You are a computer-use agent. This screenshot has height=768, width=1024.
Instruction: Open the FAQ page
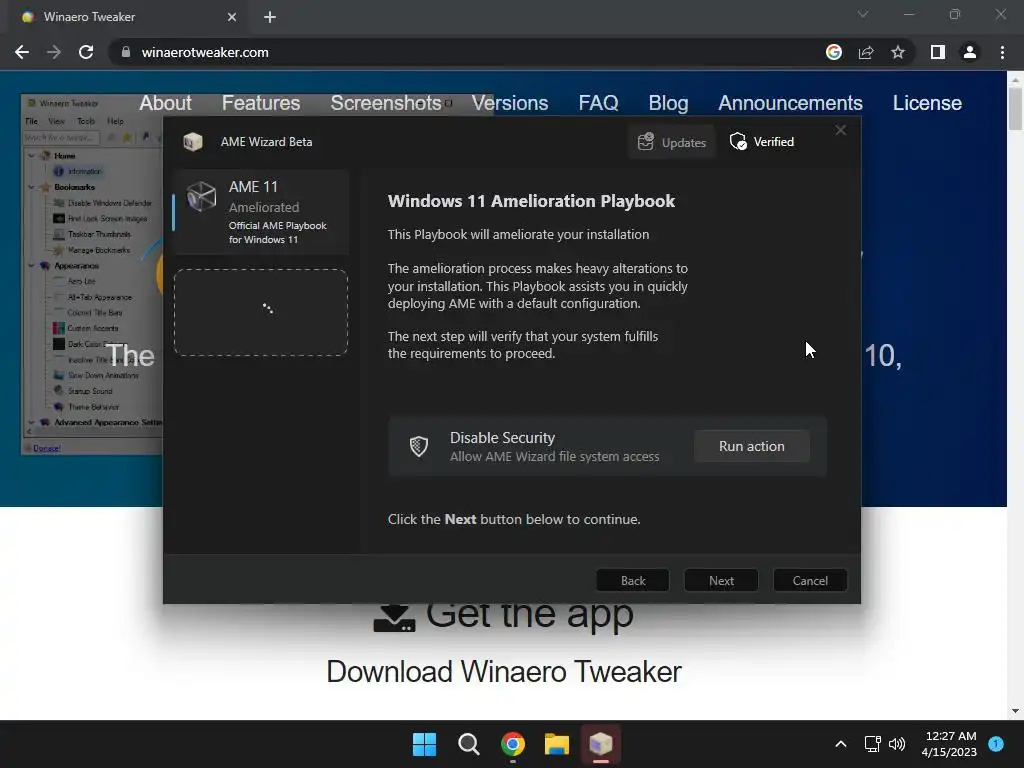[x=598, y=103]
